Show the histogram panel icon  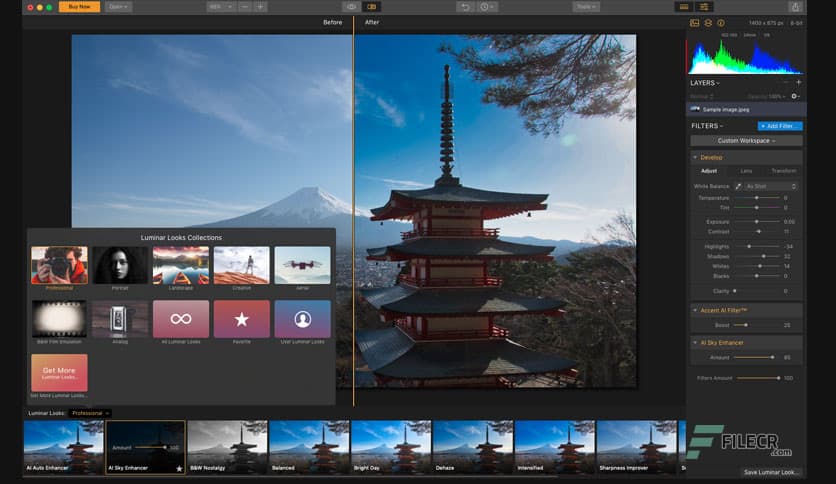coord(695,23)
